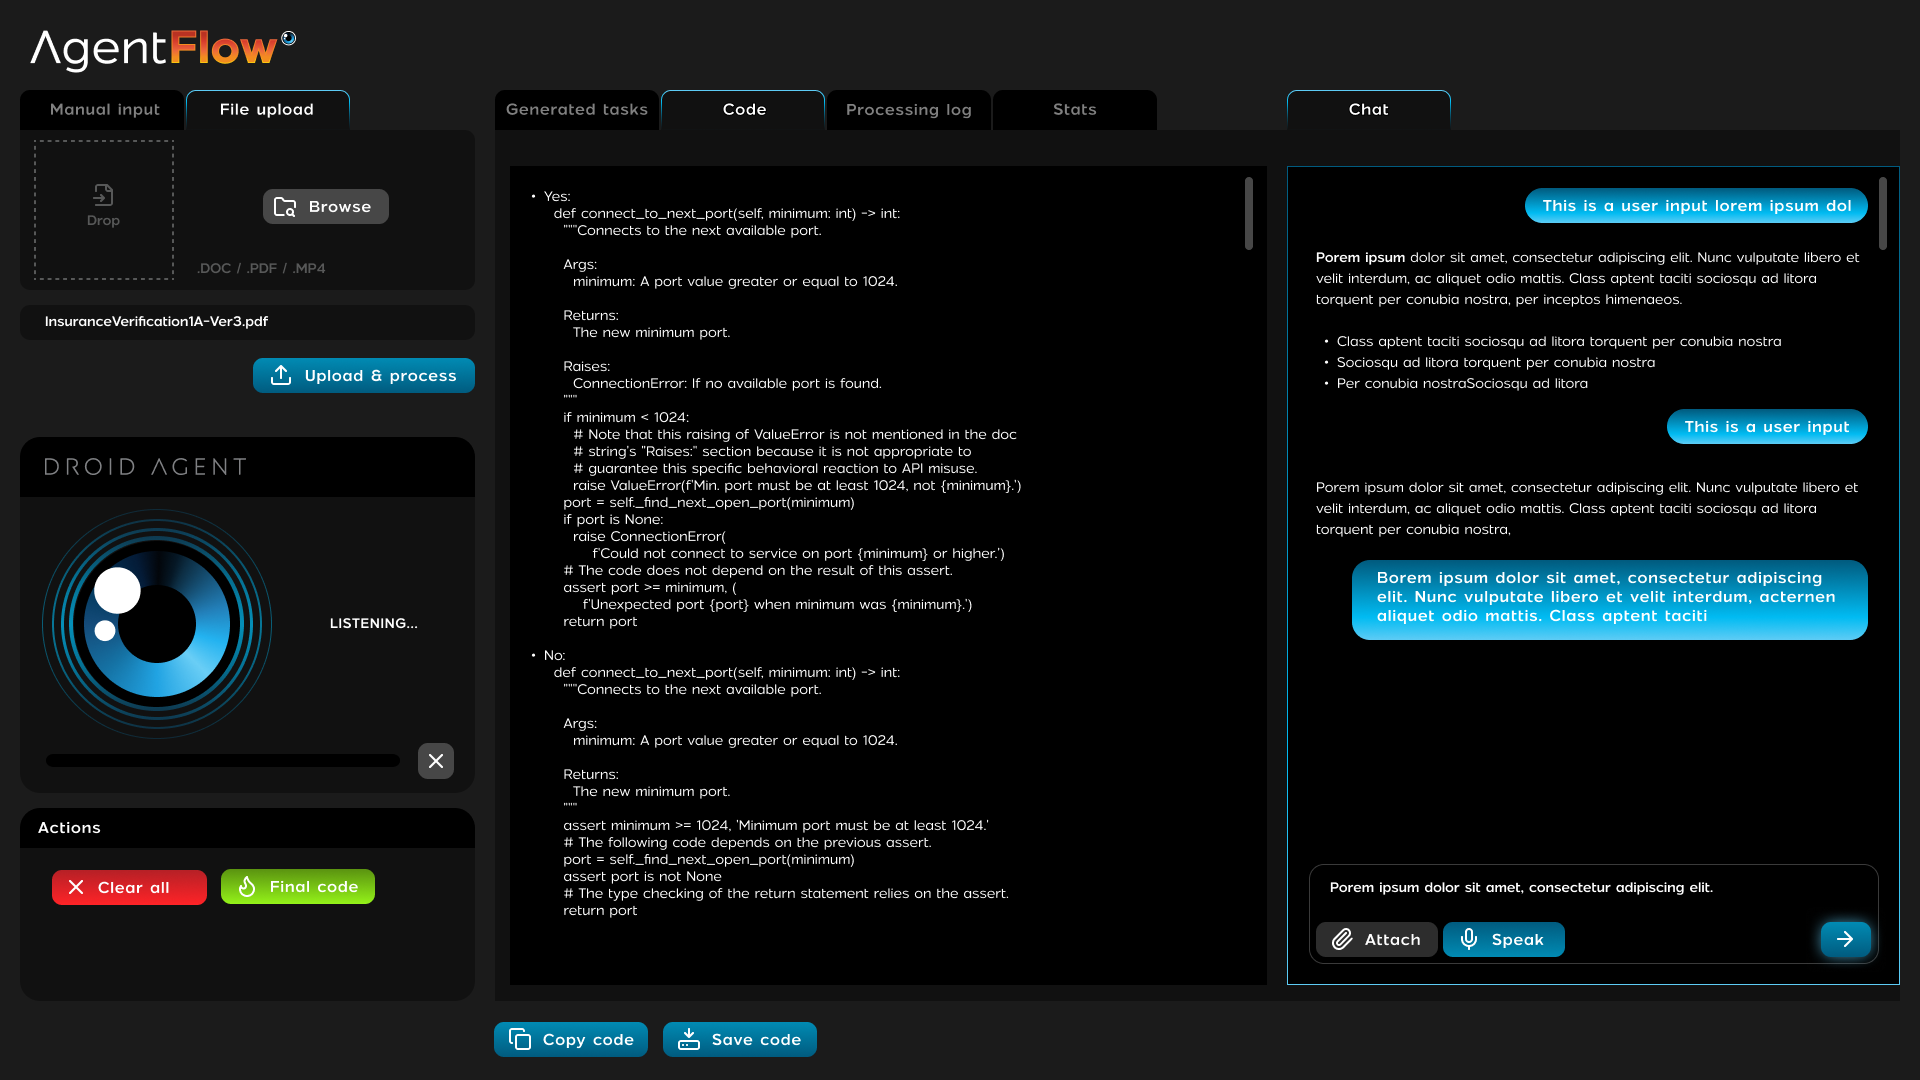
Task: Click the Drop file icon area
Action: tap(103, 208)
